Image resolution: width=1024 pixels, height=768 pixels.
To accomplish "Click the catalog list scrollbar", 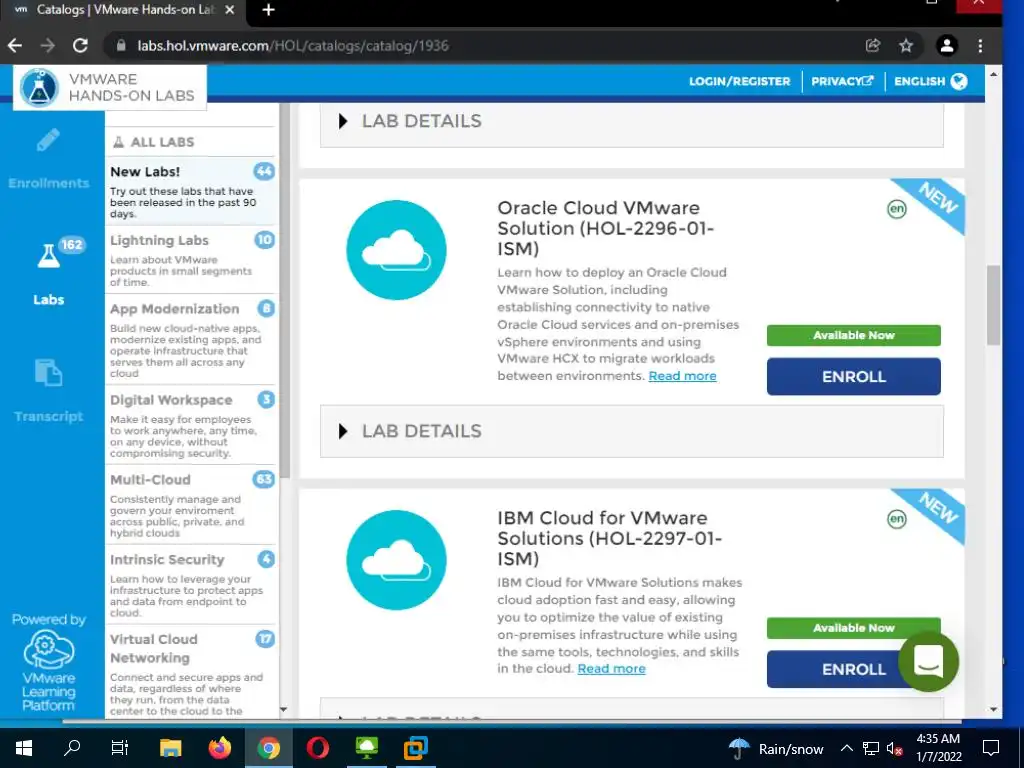I will 285,291.
